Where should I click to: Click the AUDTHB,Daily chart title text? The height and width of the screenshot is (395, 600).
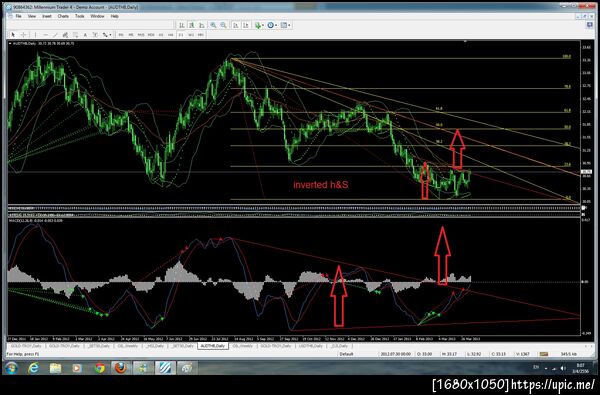click(x=24, y=44)
